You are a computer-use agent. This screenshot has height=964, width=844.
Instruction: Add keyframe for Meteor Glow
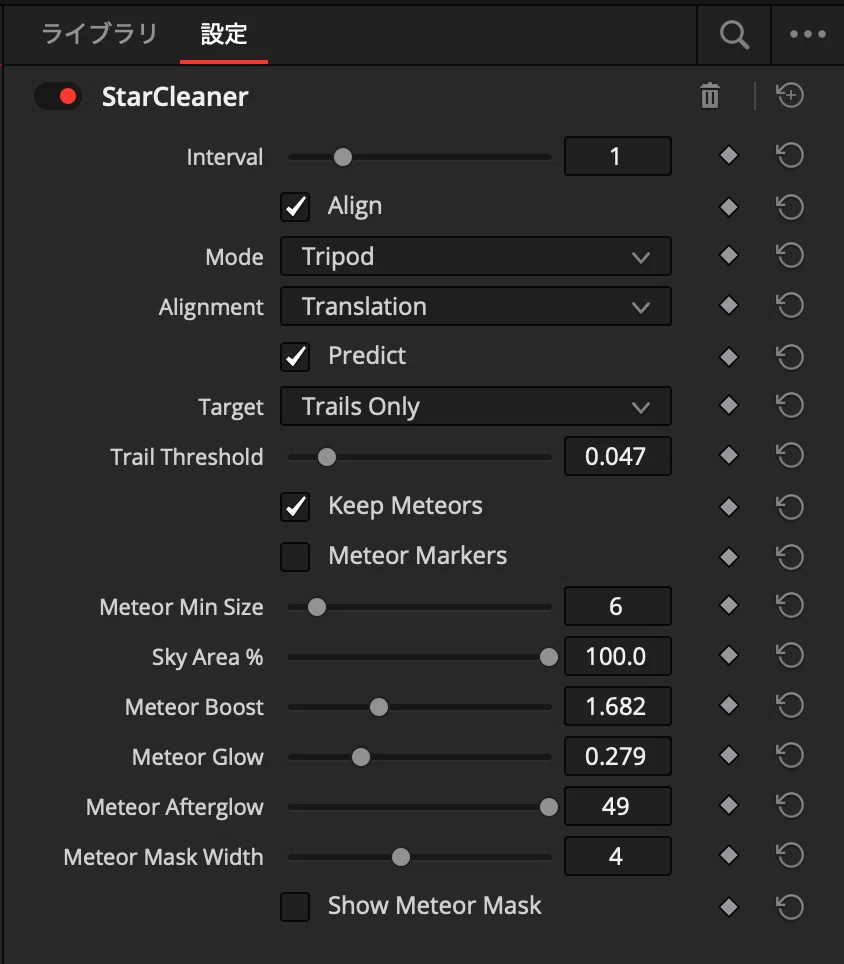[x=729, y=755]
